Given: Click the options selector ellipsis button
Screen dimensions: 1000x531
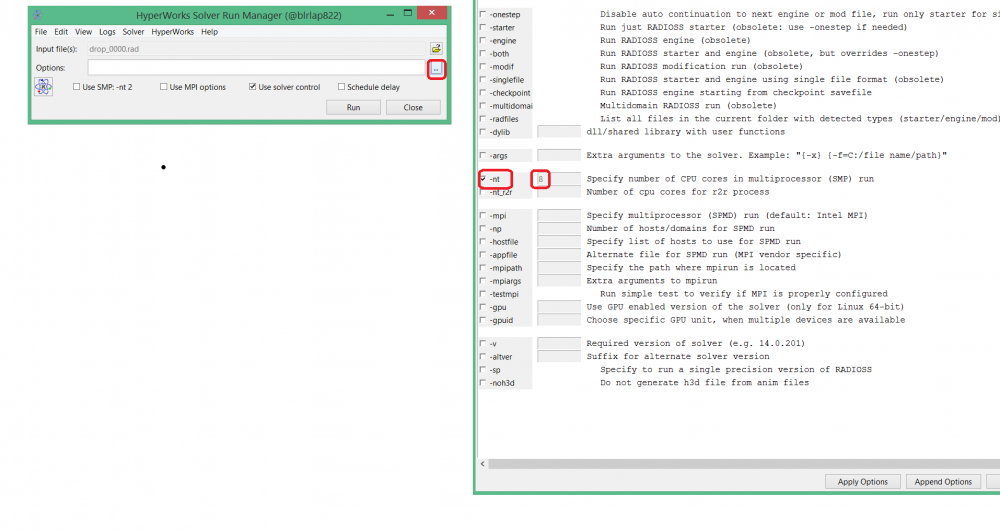Looking at the screenshot, I should tap(436, 68).
